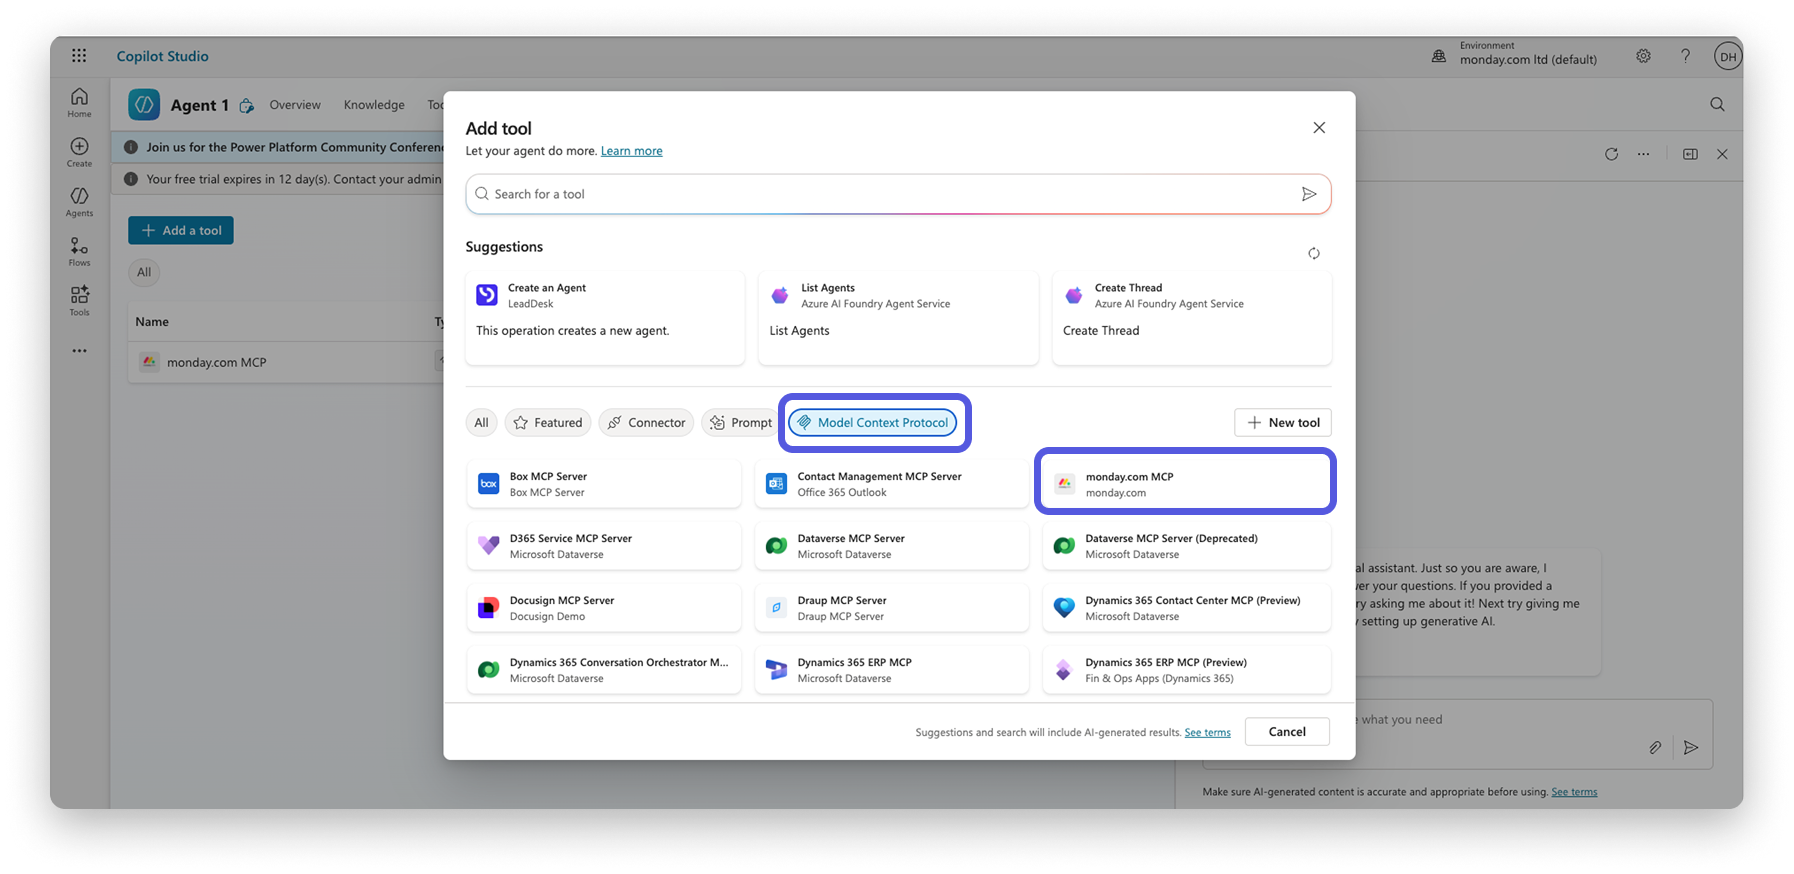Click the Search for a tool field
Screen dimensions: 1794x874
[x=898, y=194]
